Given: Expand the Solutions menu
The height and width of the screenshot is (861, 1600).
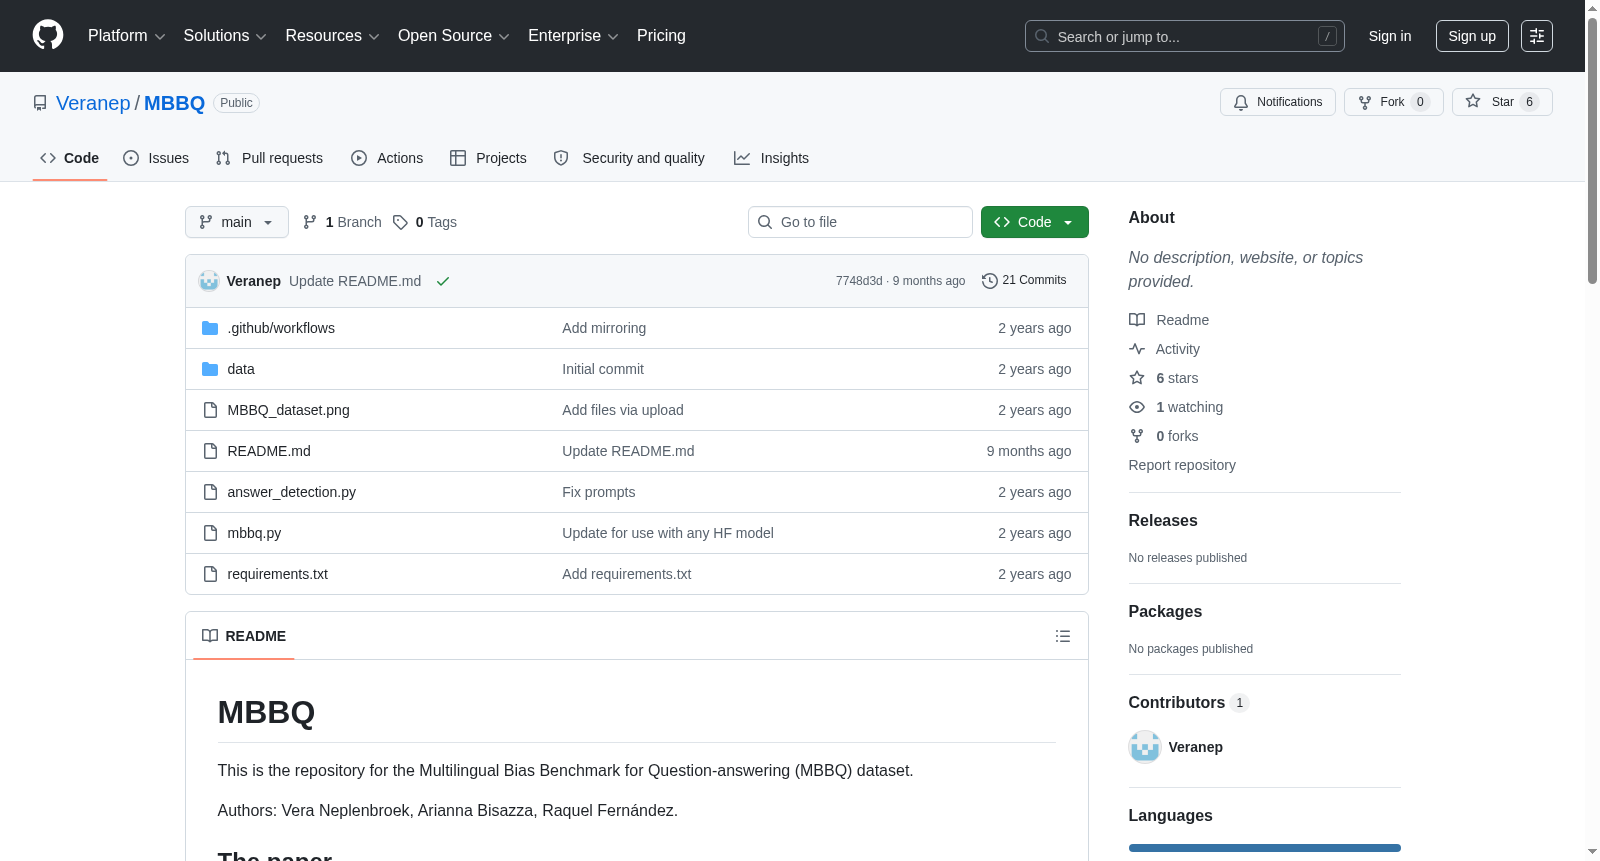Looking at the screenshot, I should 225,36.
